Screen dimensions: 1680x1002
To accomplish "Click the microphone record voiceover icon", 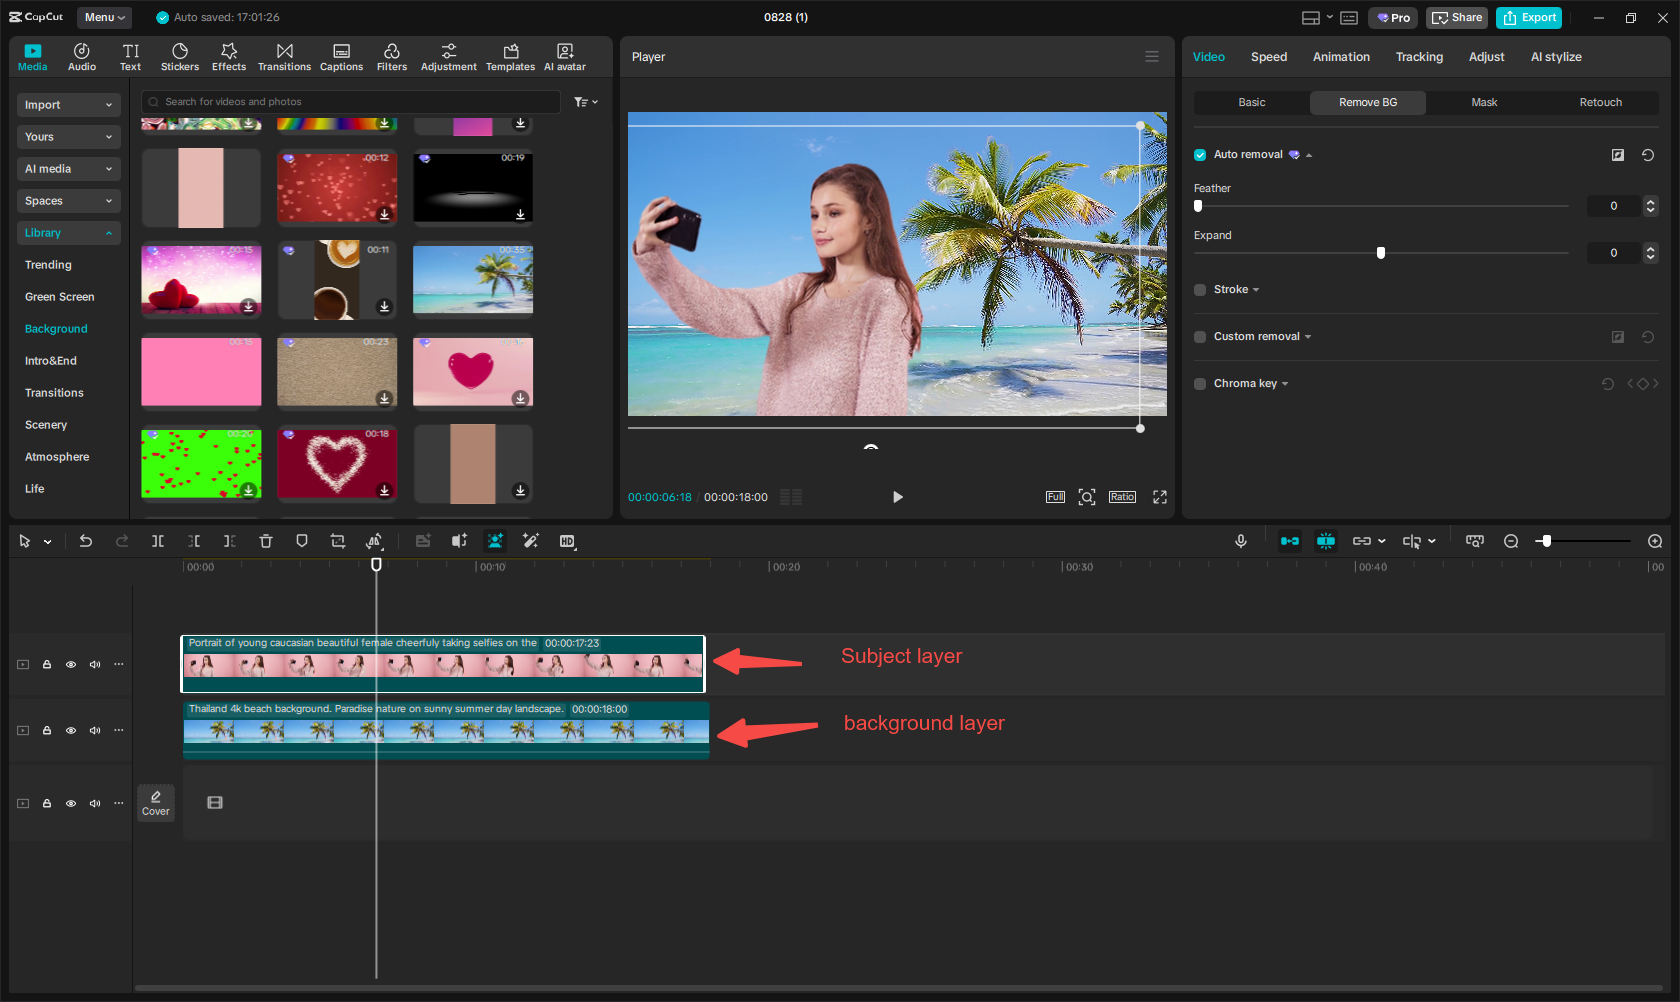I will point(1240,541).
